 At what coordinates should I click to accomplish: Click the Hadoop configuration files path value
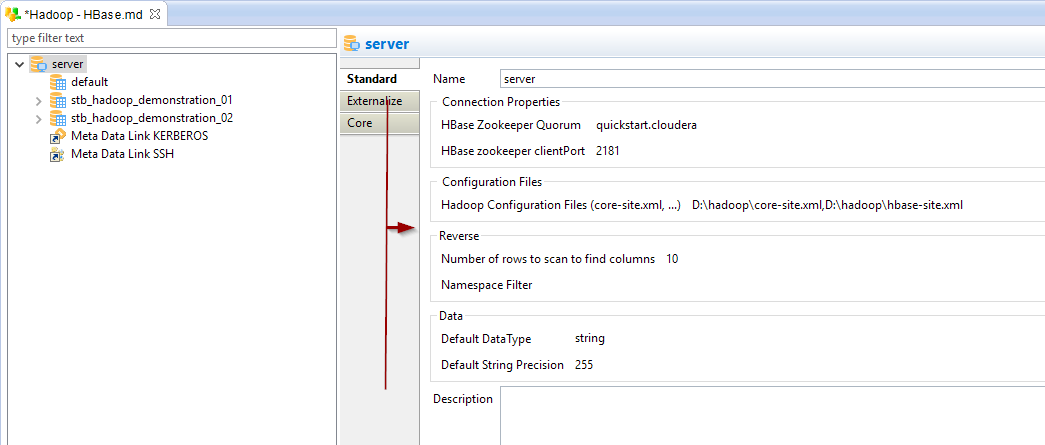pos(827,205)
